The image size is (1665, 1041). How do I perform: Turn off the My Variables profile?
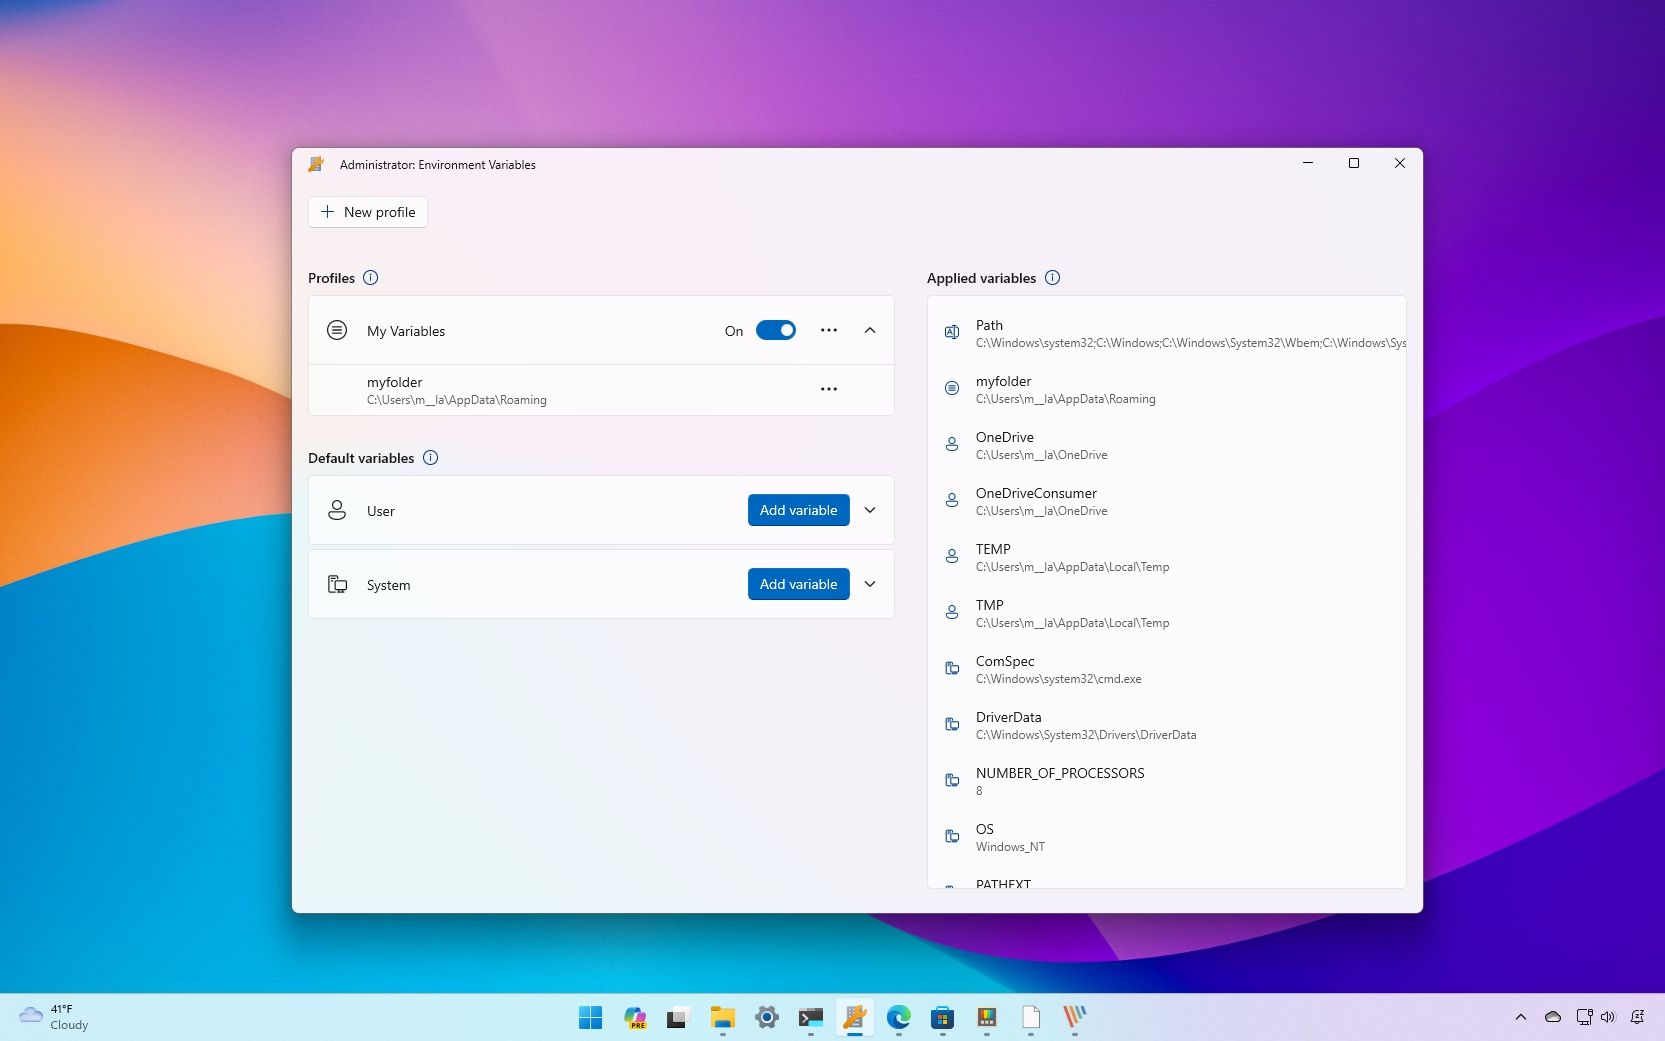click(x=776, y=330)
